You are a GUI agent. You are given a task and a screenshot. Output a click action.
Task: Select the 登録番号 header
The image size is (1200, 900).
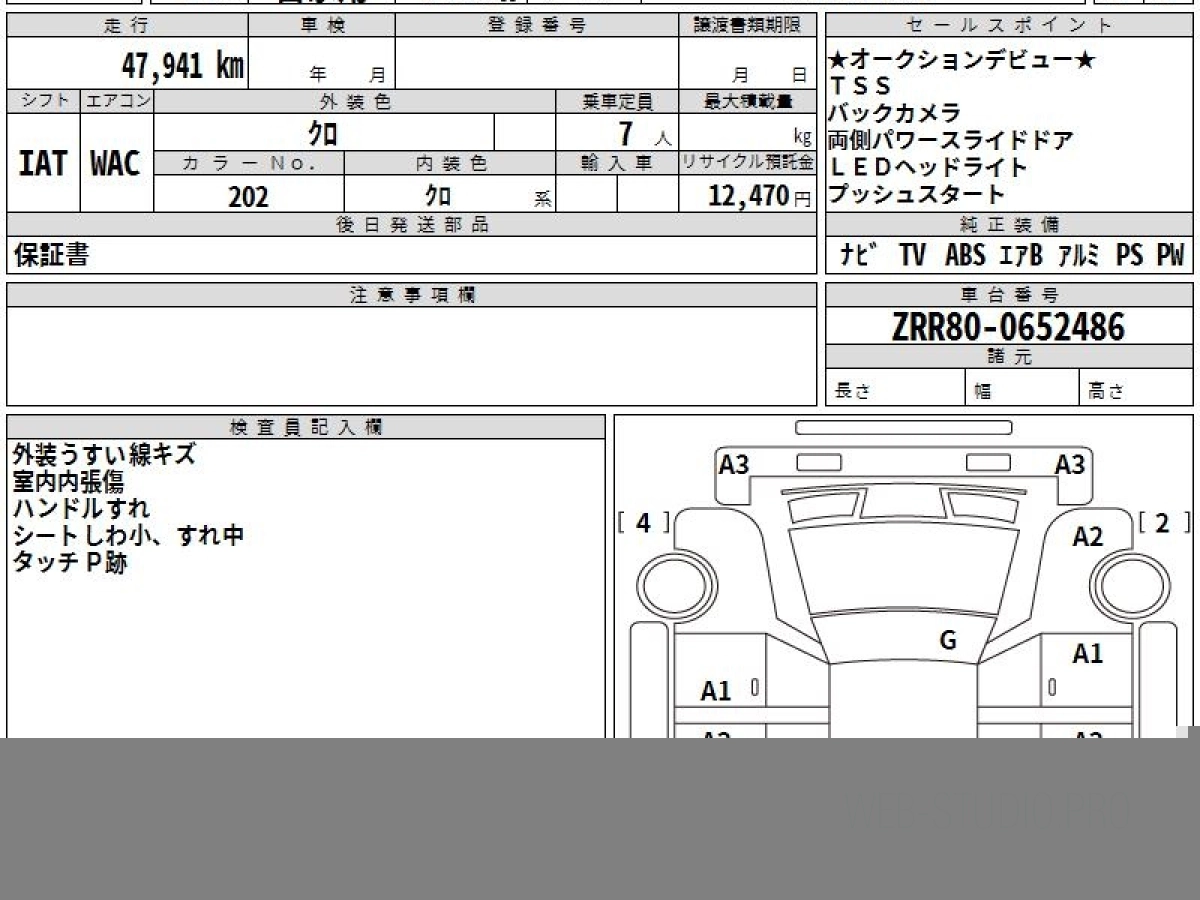click(x=537, y=26)
